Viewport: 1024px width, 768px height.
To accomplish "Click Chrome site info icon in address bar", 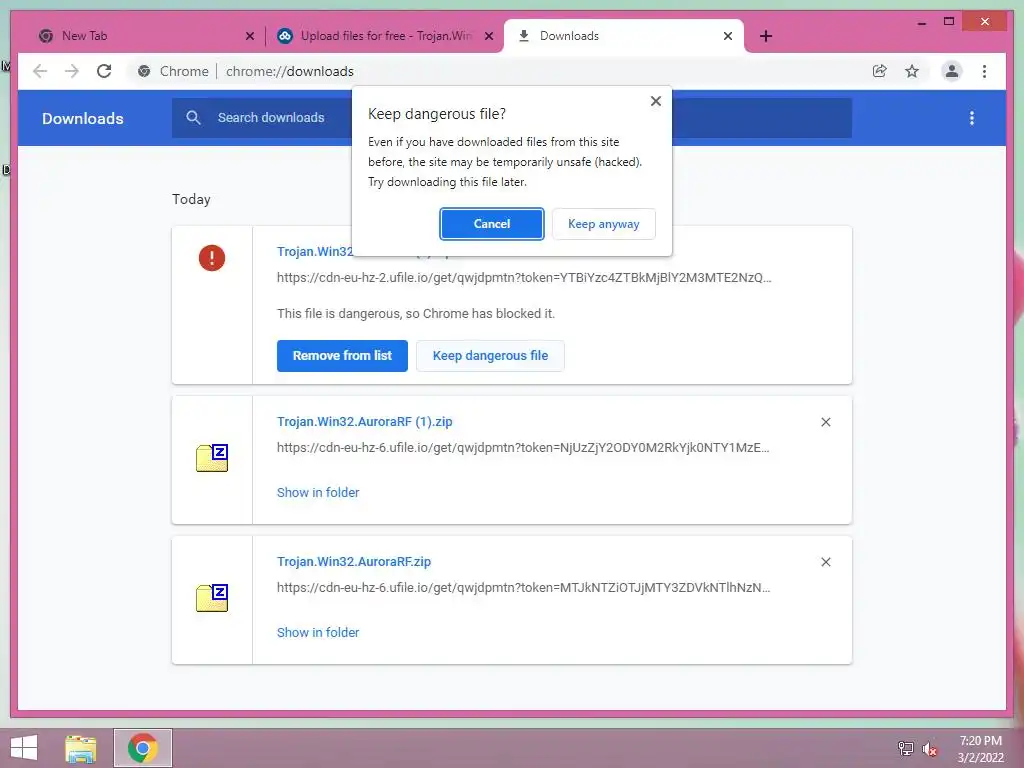I will click(x=144, y=71).
